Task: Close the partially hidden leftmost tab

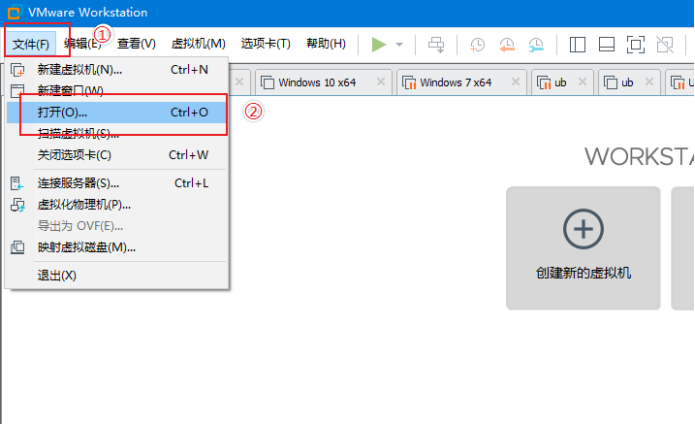Action: pos(239,82)
